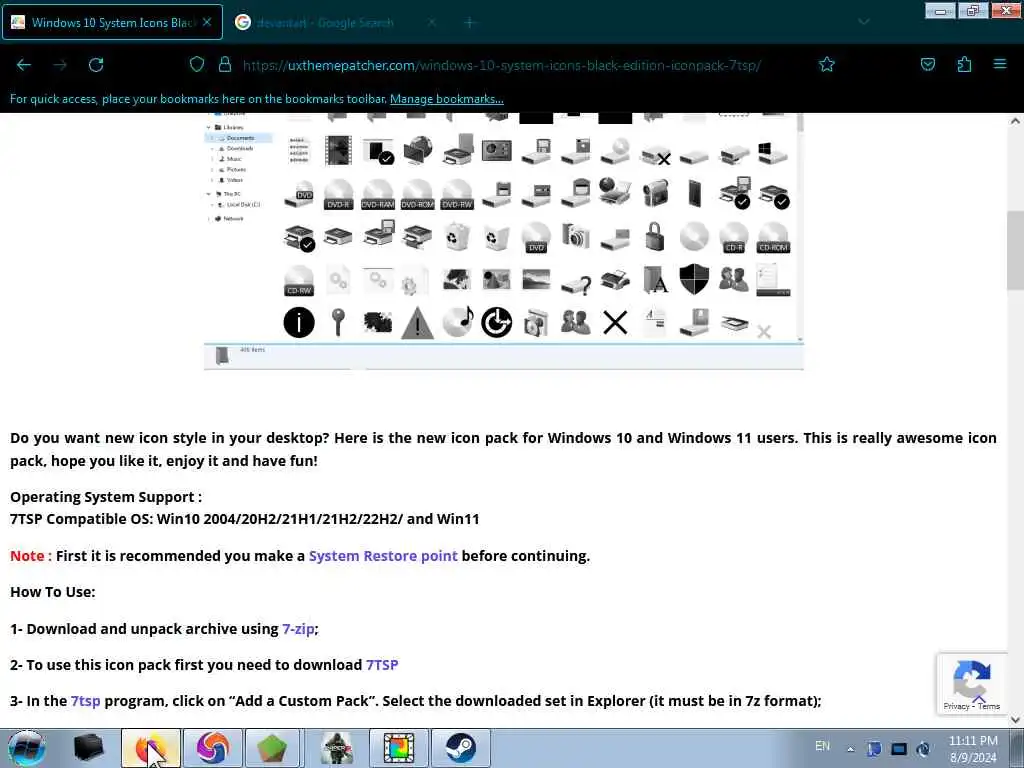Image resolution: width=1024 pixels, height=768 pixels.
Task: Click the page scrollbar down arrow
Action: [x=1016, y=720]
